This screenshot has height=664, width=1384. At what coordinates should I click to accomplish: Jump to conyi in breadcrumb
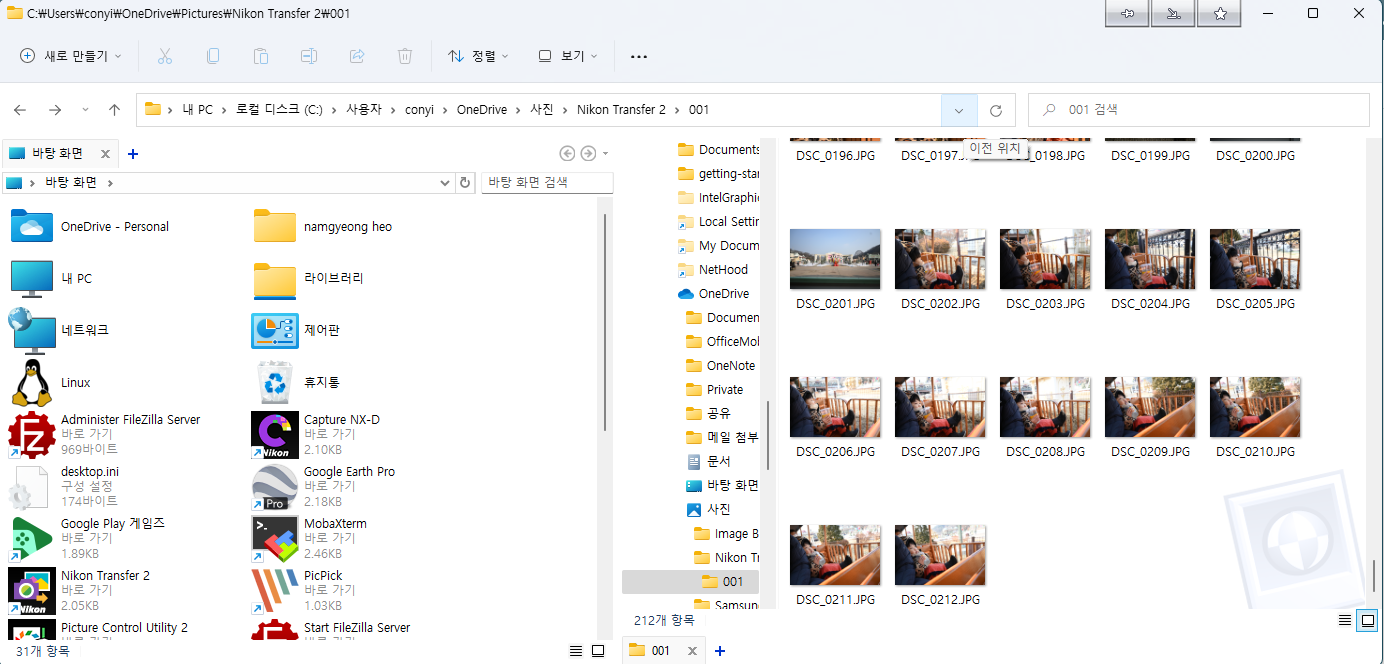pyautogui.click(x=419, y=110)
